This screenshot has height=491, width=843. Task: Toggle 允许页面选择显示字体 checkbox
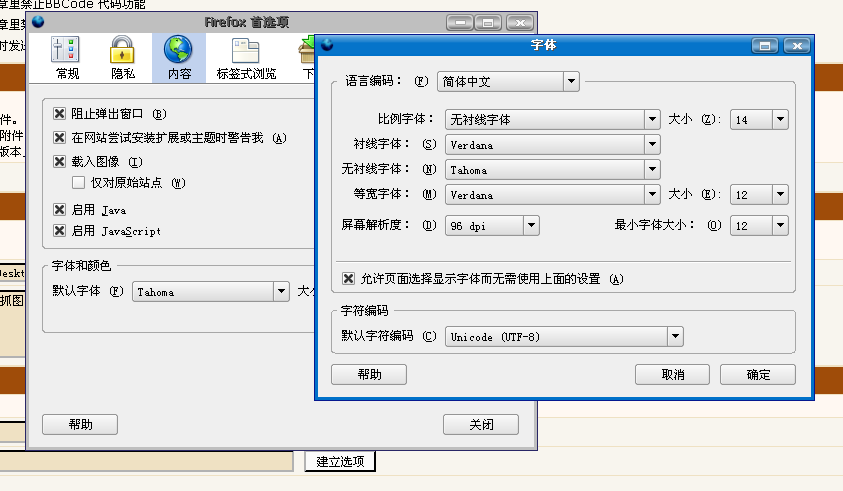click(x=348, y=279)
